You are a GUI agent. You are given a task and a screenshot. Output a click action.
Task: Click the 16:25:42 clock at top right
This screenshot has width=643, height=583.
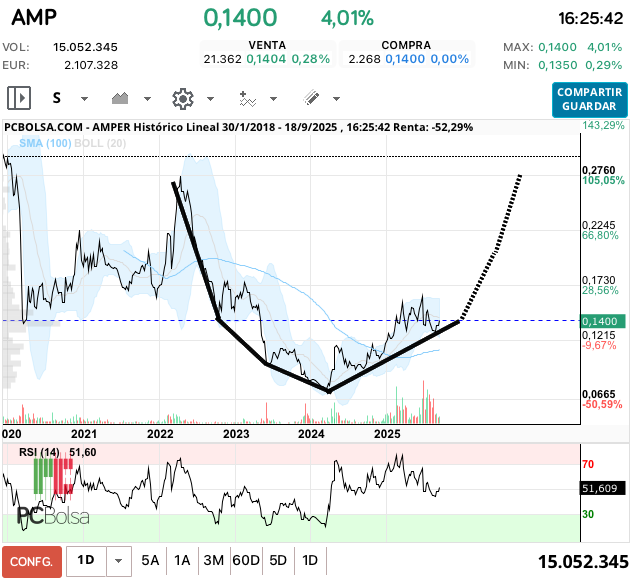coord(591,18)
